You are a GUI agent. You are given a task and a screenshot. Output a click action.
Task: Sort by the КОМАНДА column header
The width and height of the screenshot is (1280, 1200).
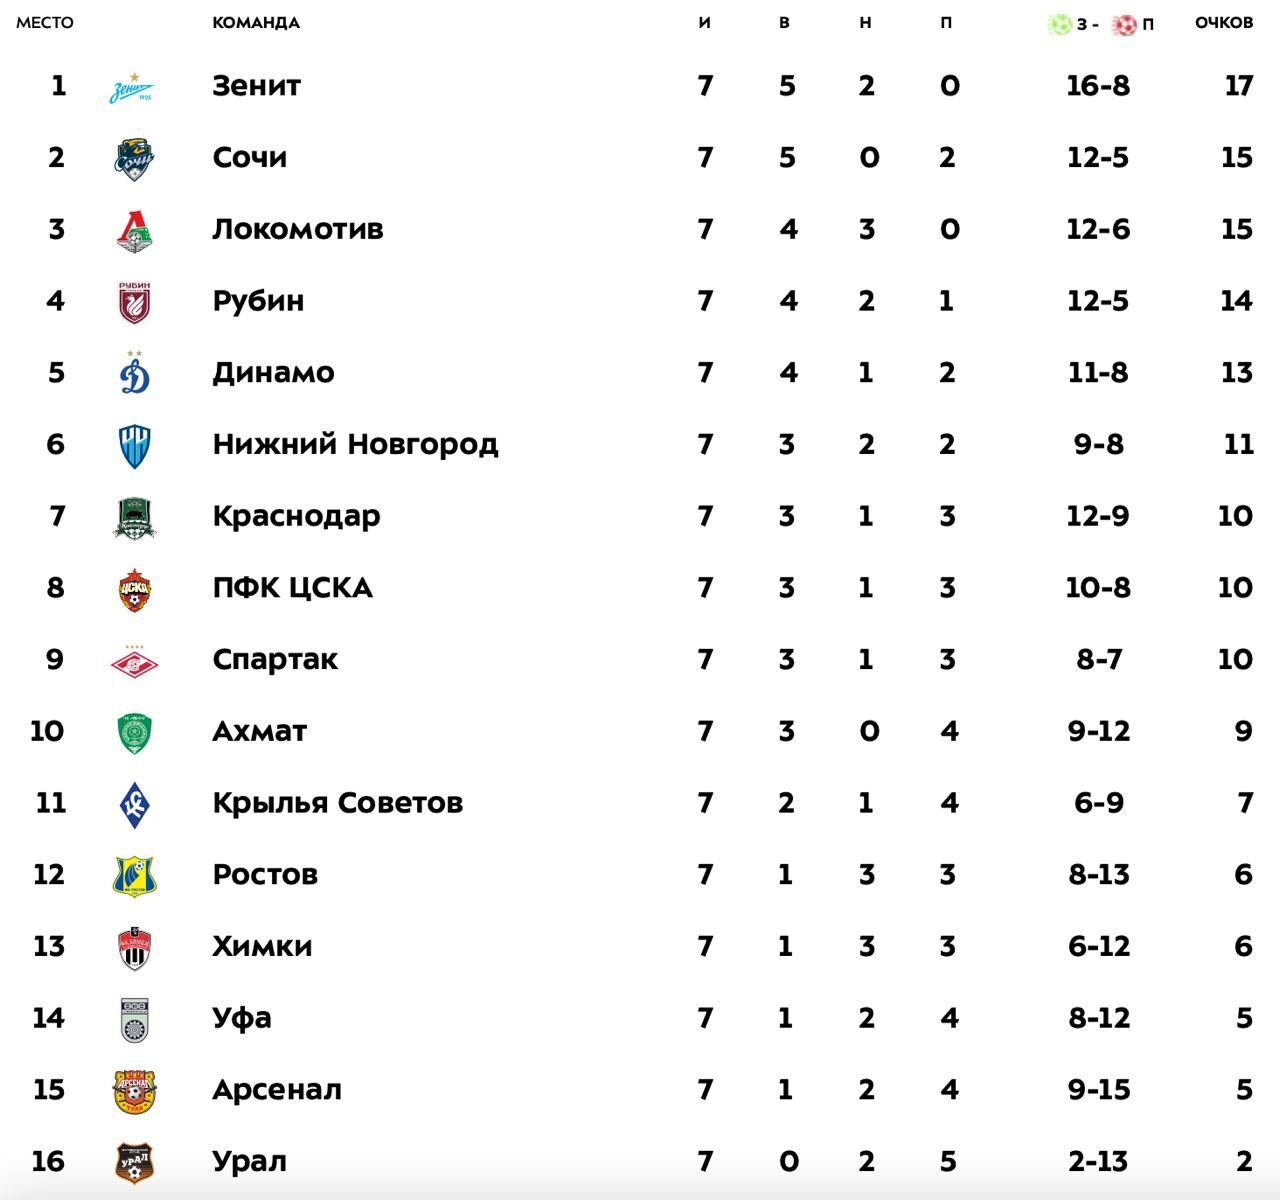tap(256, 23)
